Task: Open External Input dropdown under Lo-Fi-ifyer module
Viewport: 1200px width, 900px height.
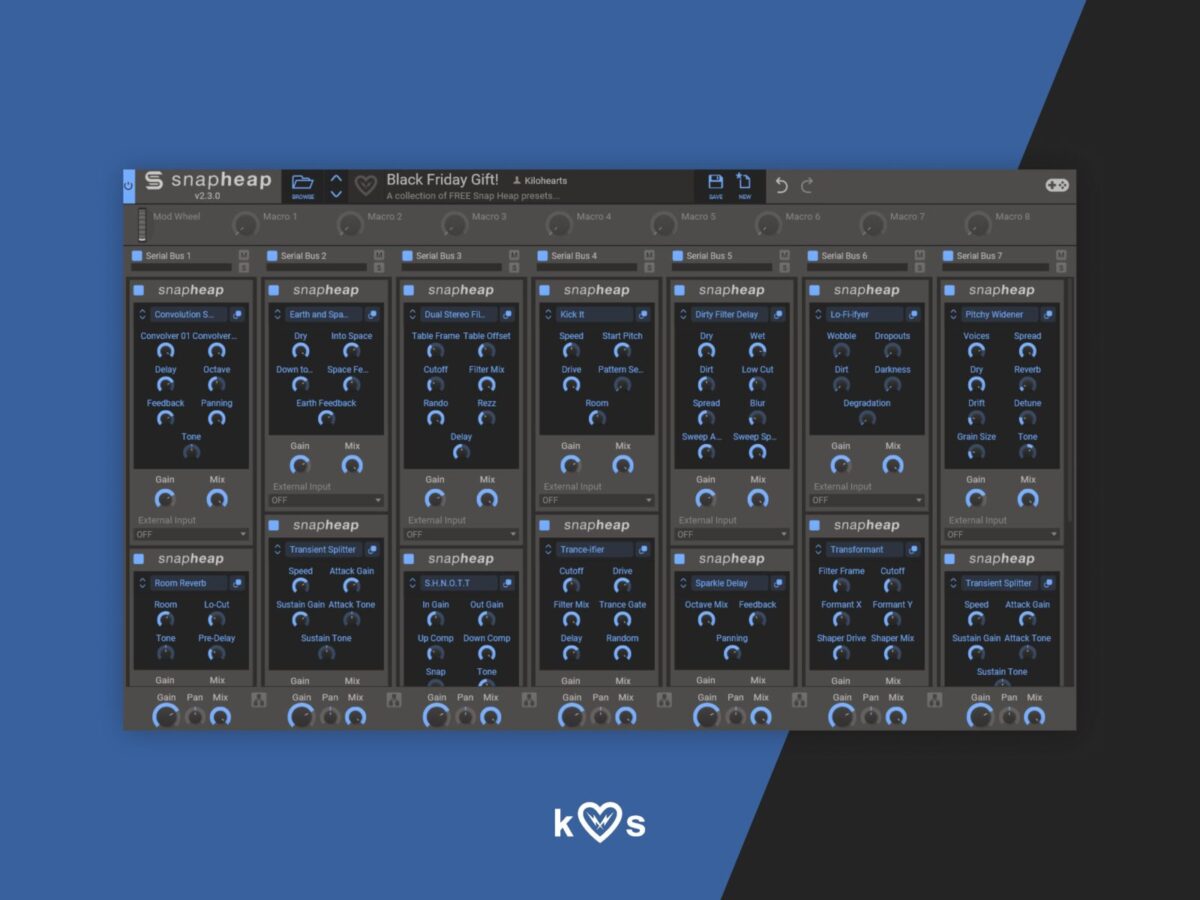Action: click(x=868, y=500)
